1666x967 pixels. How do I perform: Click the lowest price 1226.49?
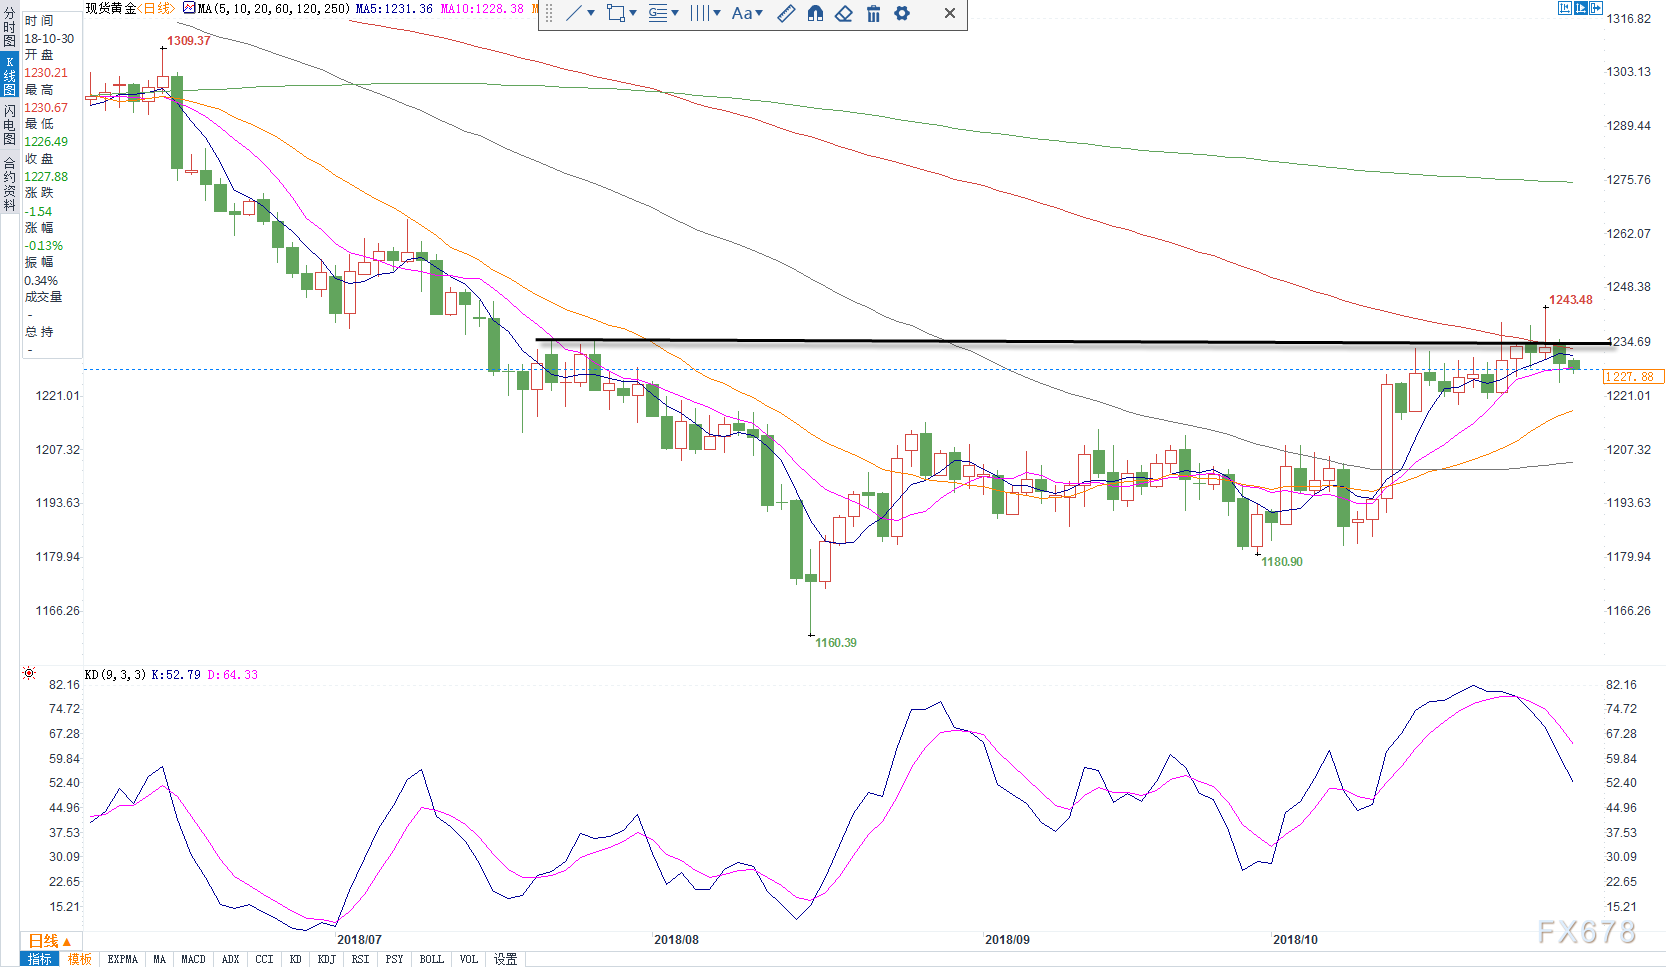(x=46, y=142)
